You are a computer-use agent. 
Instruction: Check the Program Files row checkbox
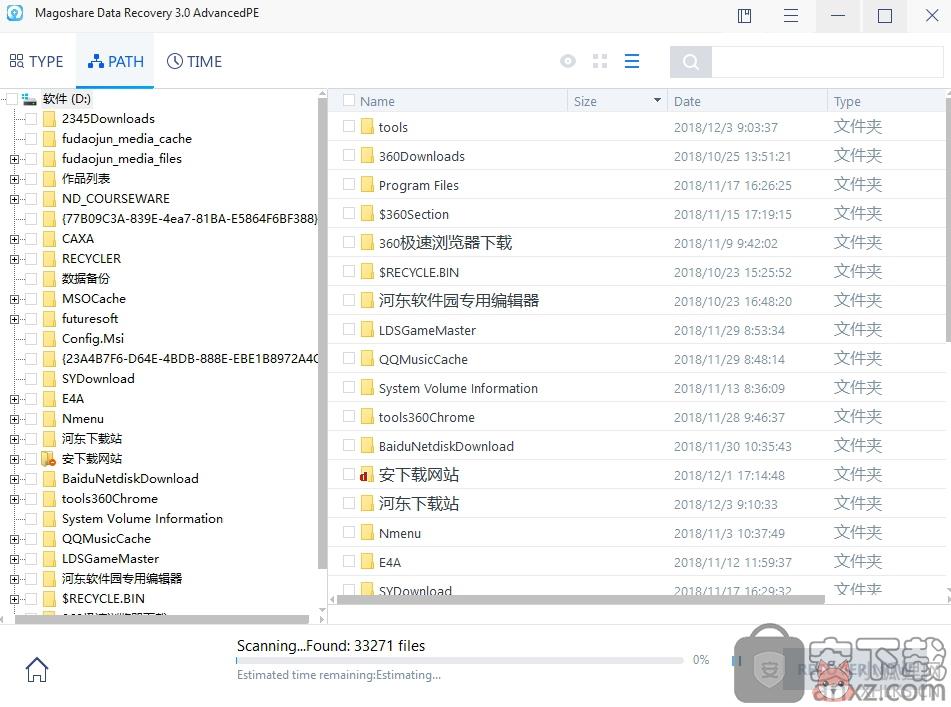click(349, 184)
